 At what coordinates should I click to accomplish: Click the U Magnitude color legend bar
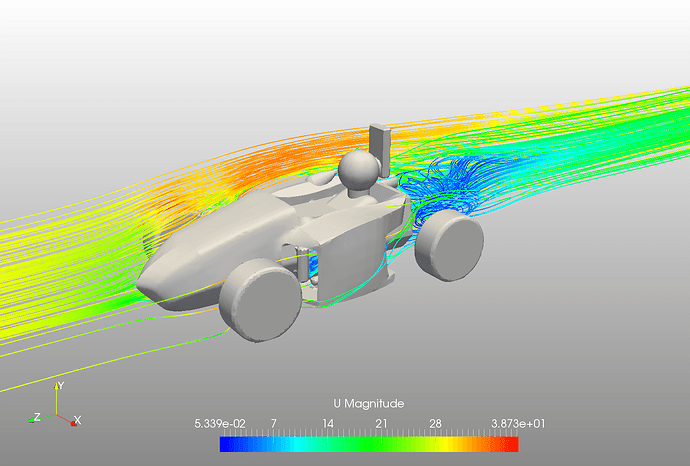[369, 444]
